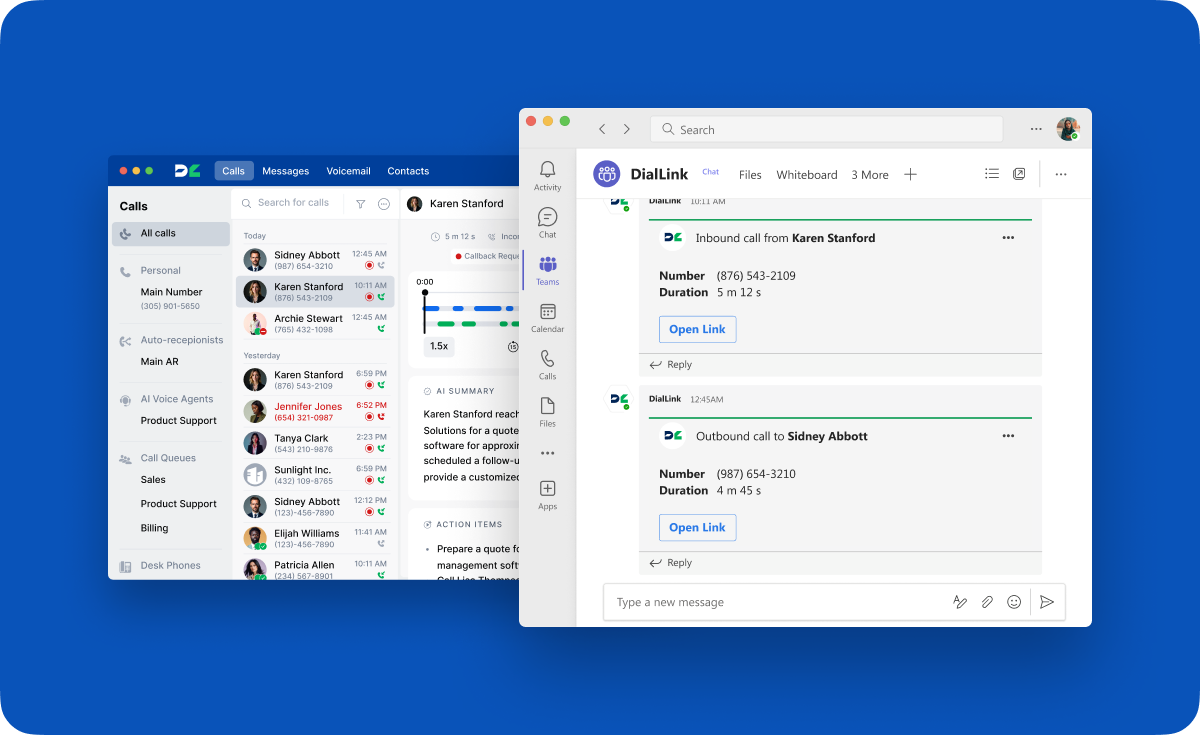Select Jennifer Jones missed call entry

pyautogui.click(x=307, y=411)
